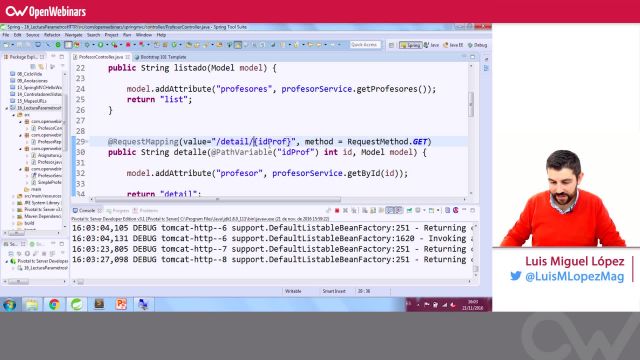Switch to the Java perspective

[x=431, y=45]
